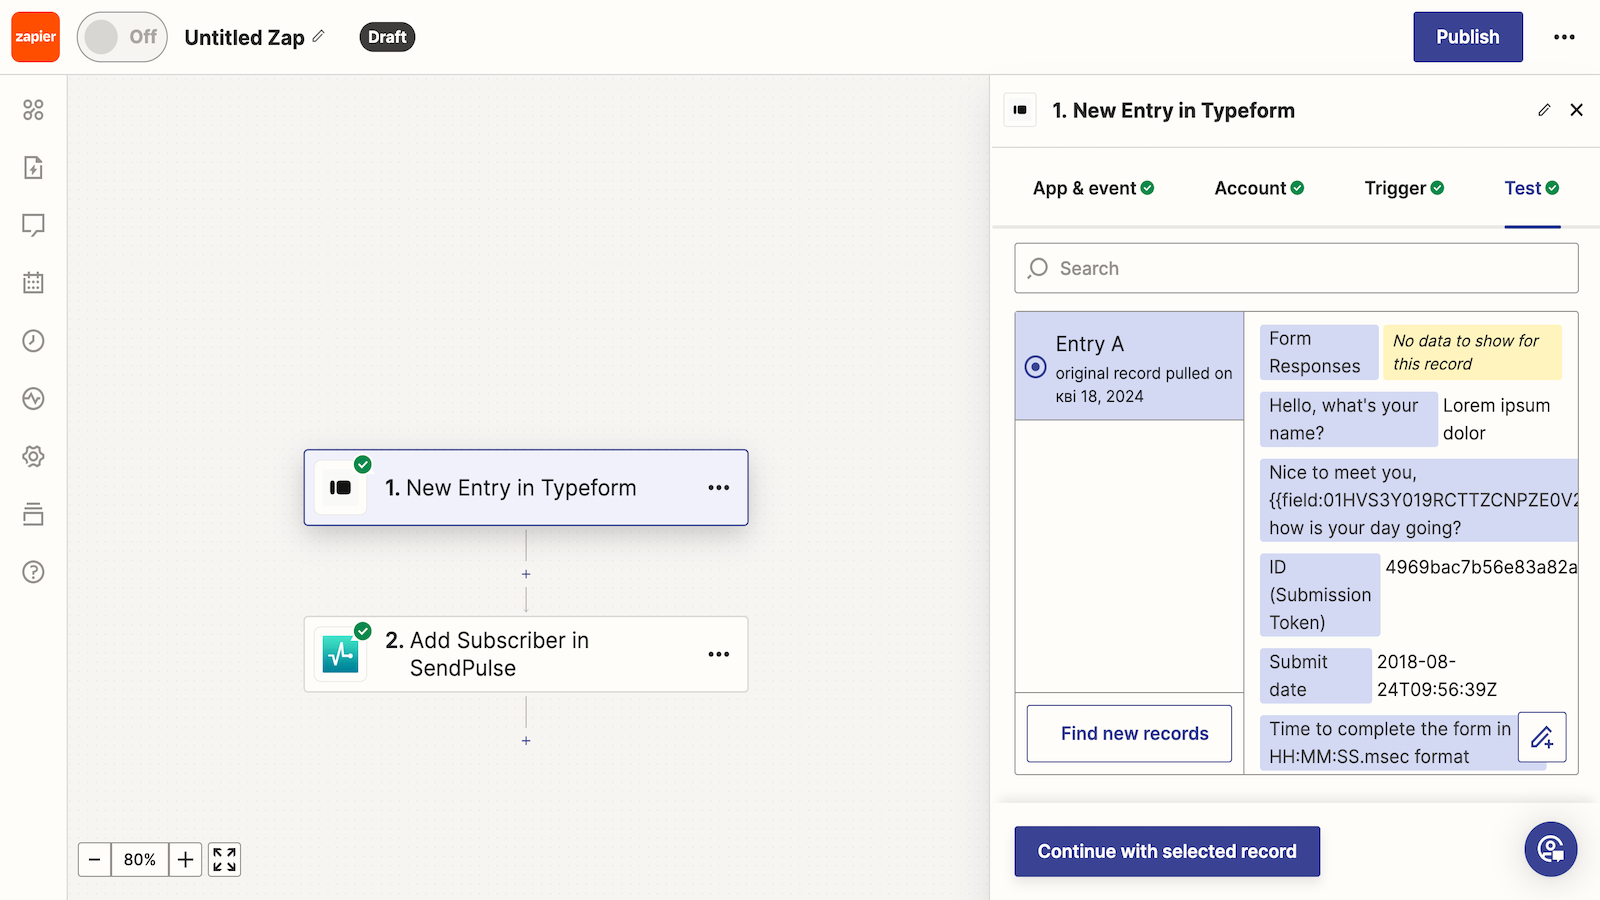Open the Zap details file icon
Screen dimensions: 1600x900
(x=33, y=167)
